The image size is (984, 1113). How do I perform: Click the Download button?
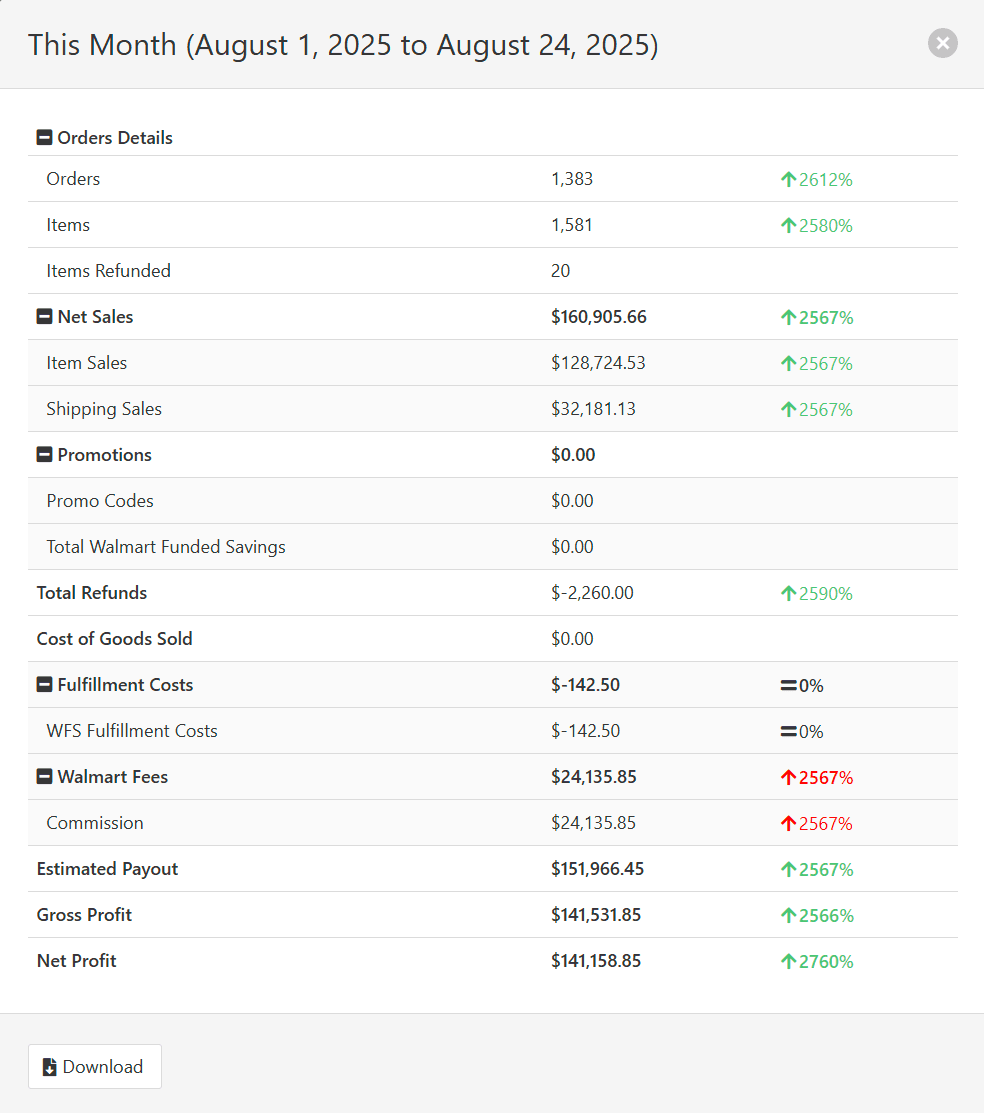(x=94, y=1066)
